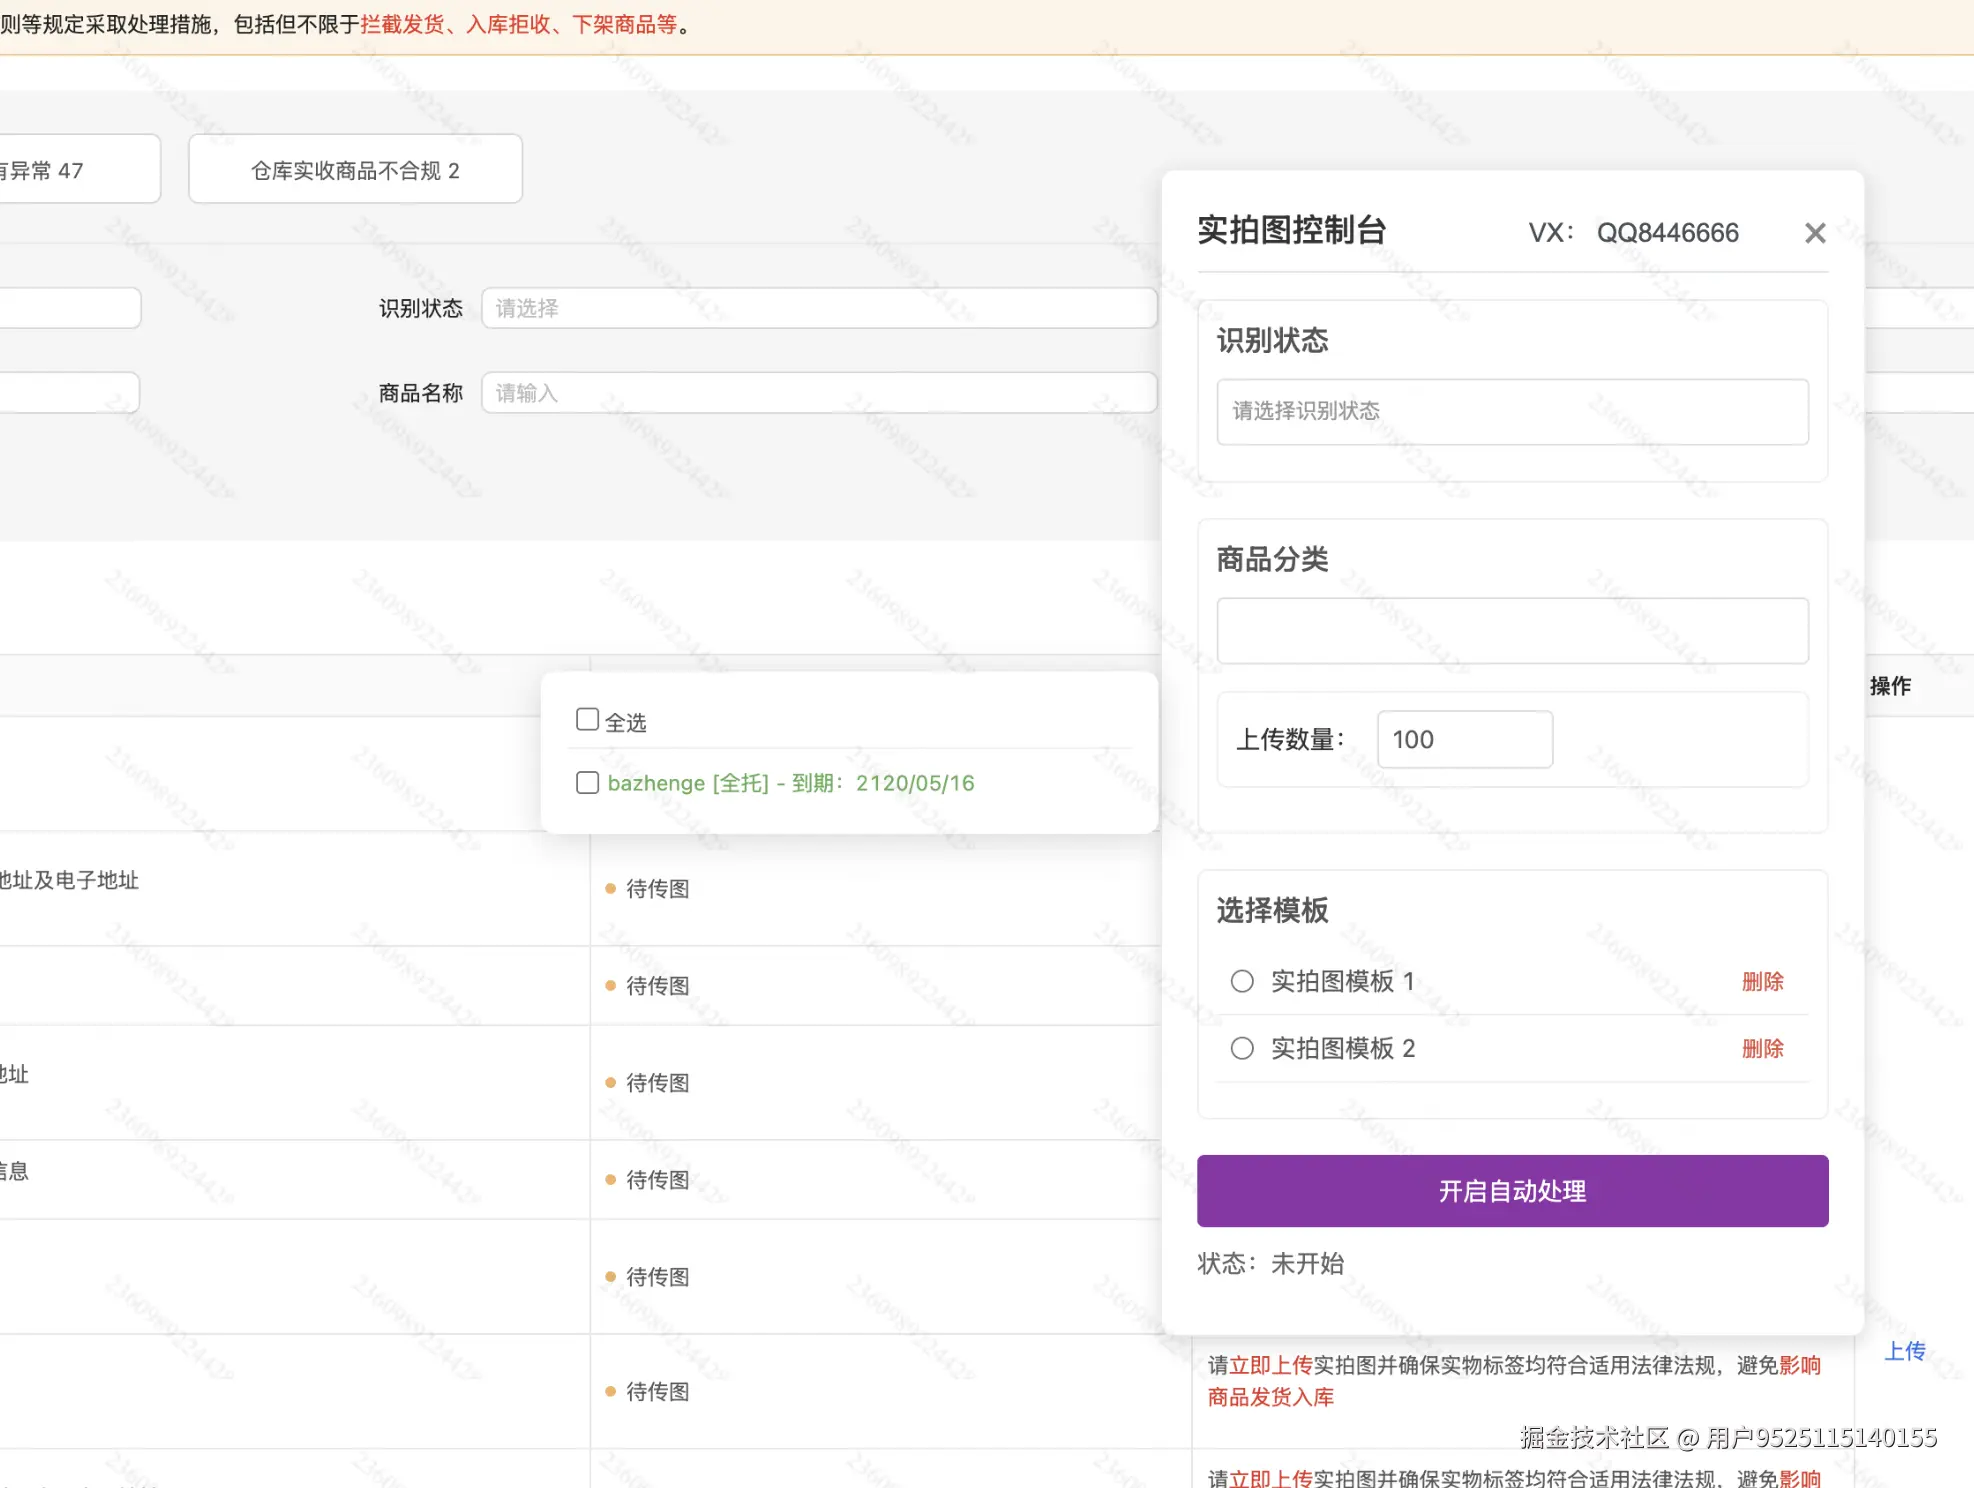The image size is (1974, 1488).
Task: Check the 全选 checkbox
Action: 587,718
